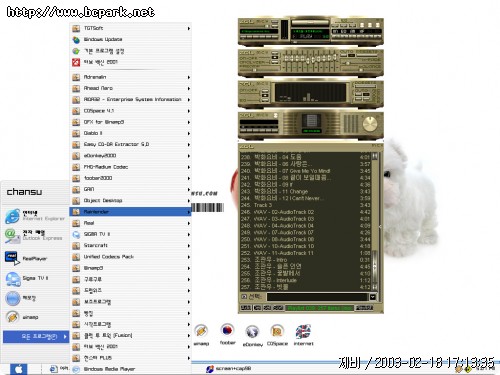Expand the Easy CD-DA Extractor submenu

click(130, 144)
